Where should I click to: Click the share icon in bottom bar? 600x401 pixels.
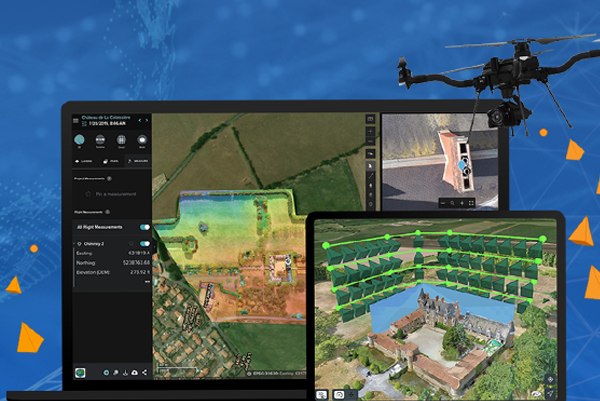click(144, 373)
